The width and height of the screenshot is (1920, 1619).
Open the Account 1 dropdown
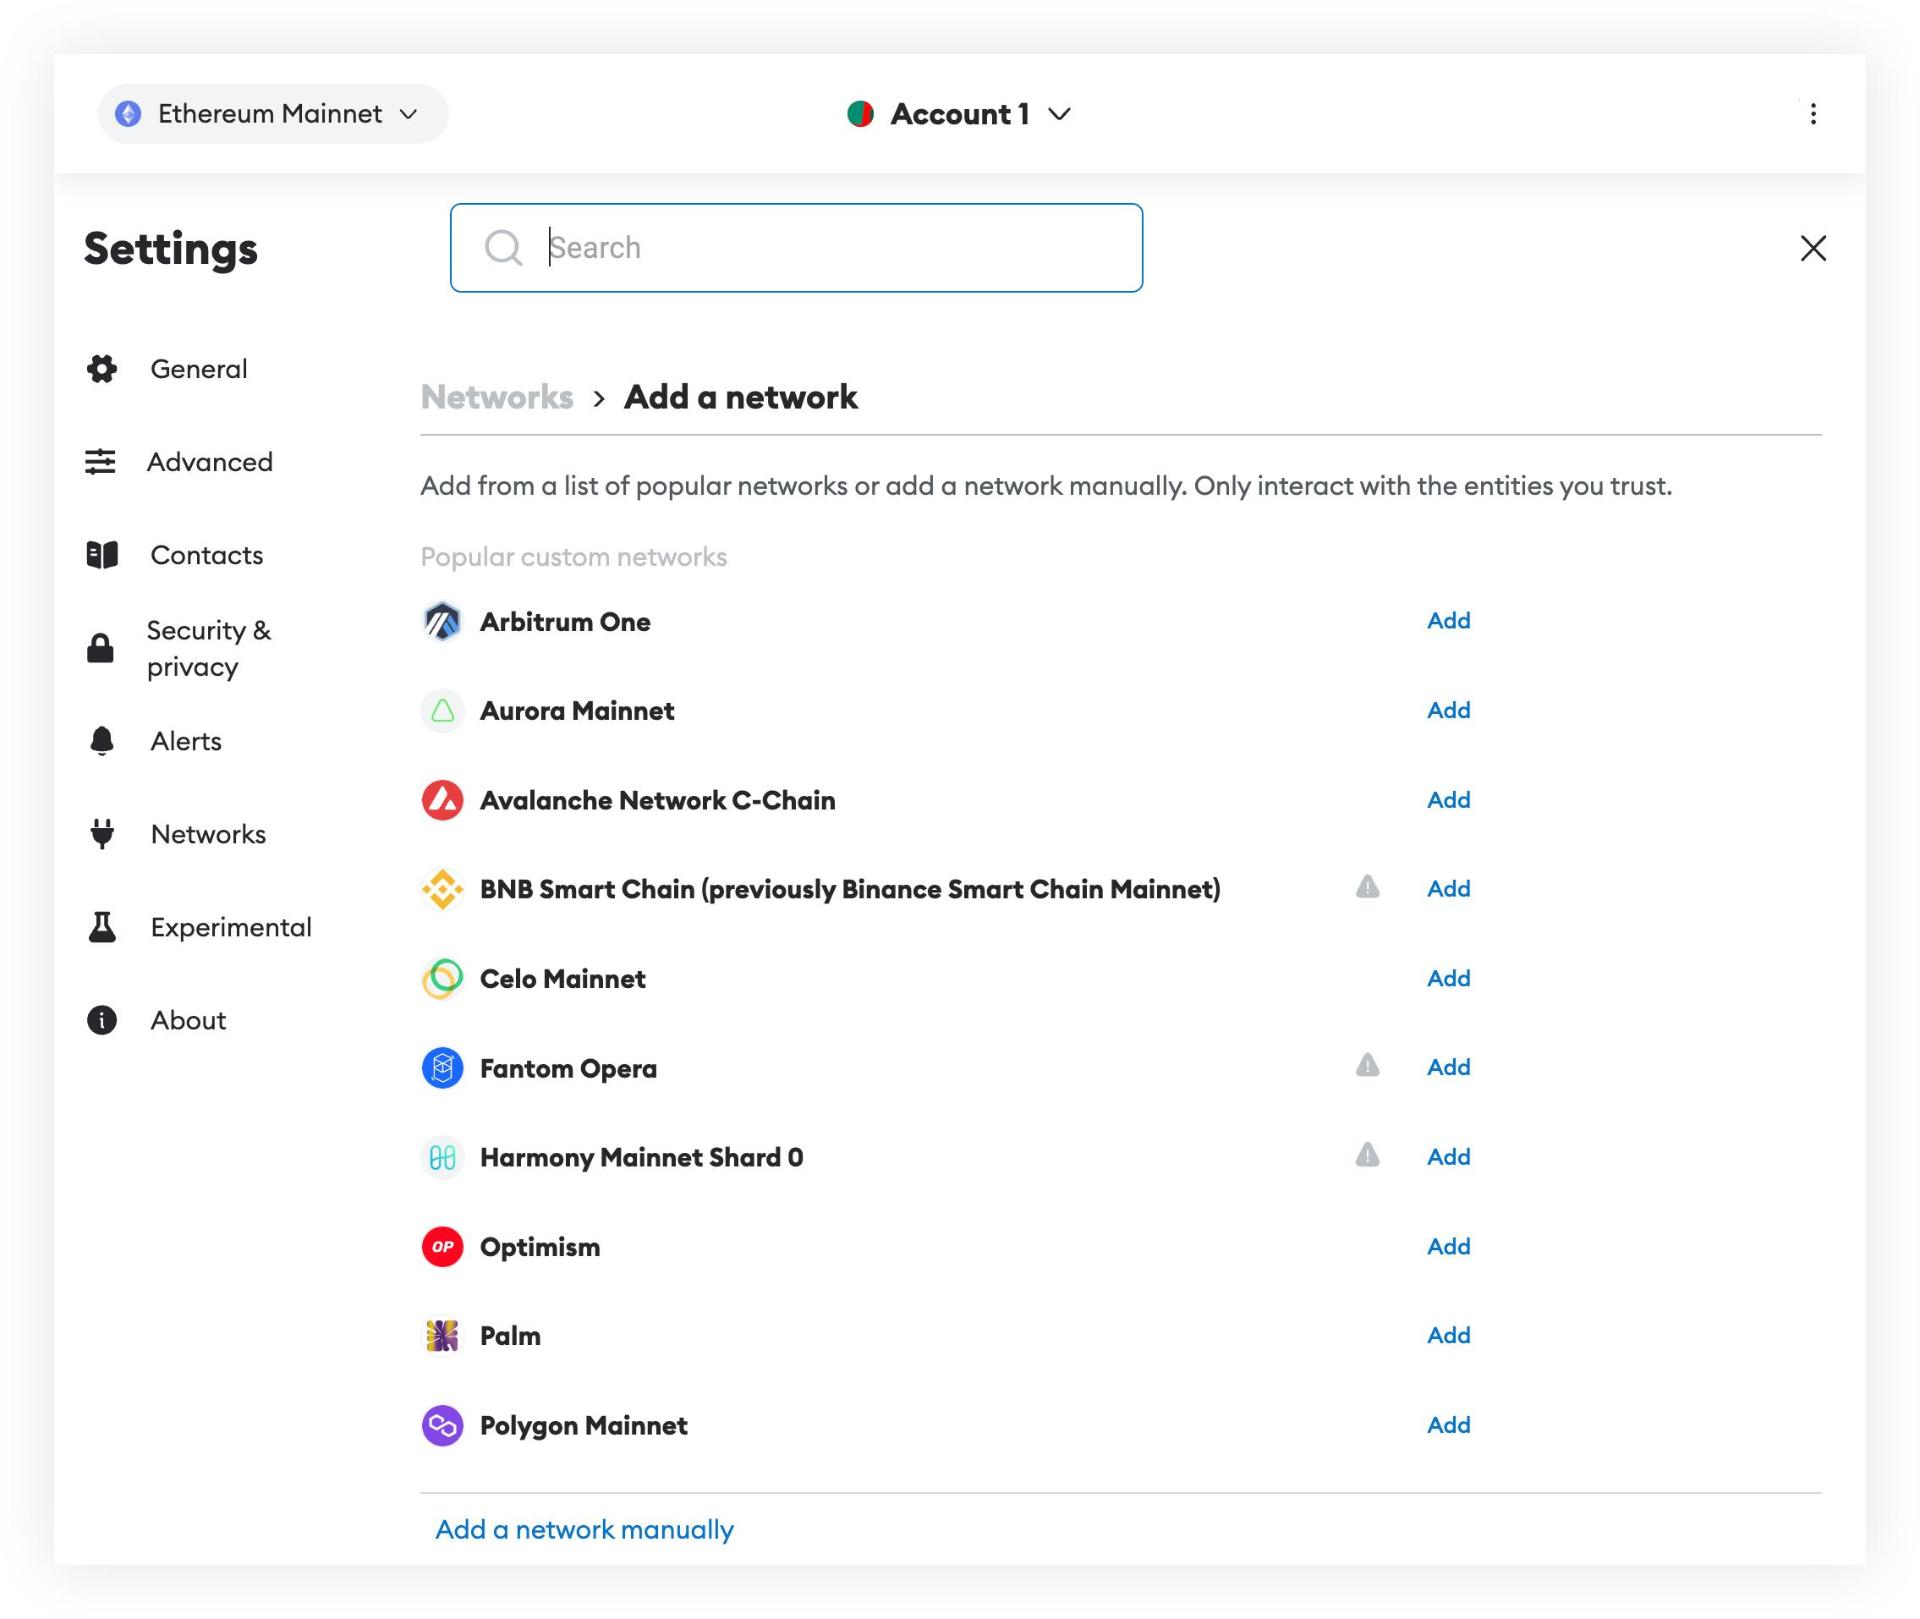pyautogui.click(x=959, y=114)
